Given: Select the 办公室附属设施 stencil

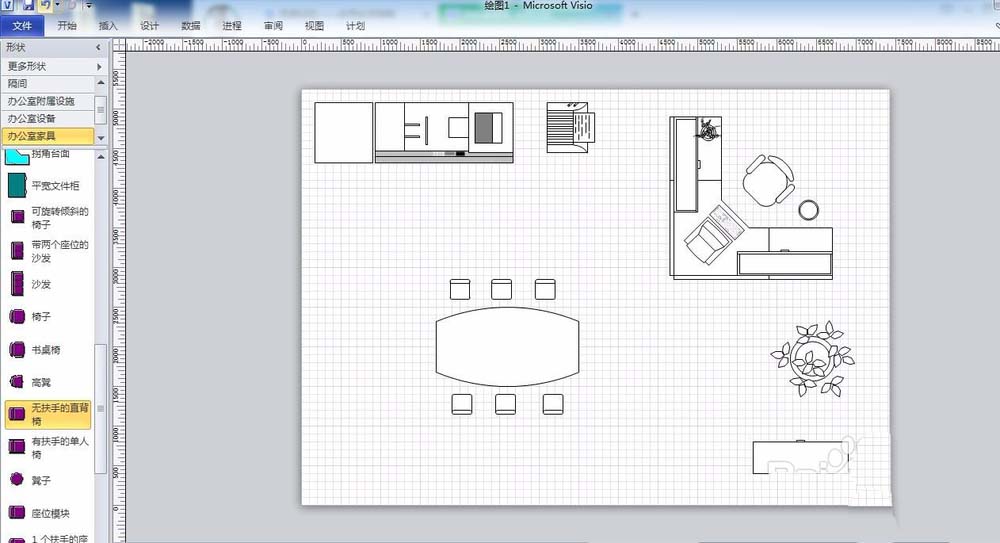Looking at the screenshot, I should (48, 101).
